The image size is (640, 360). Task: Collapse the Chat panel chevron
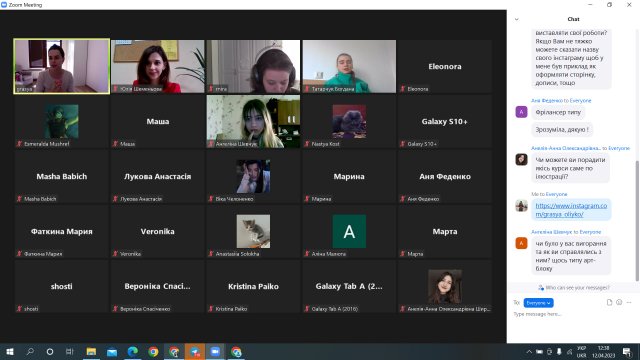516,19
